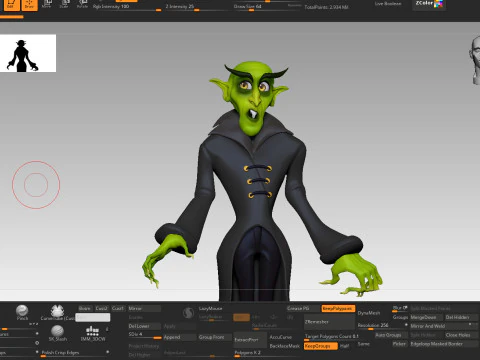Adjust the Target Polygons Count slider
The width and height of the screenshot is (480, 360).
tap(331, 337)
